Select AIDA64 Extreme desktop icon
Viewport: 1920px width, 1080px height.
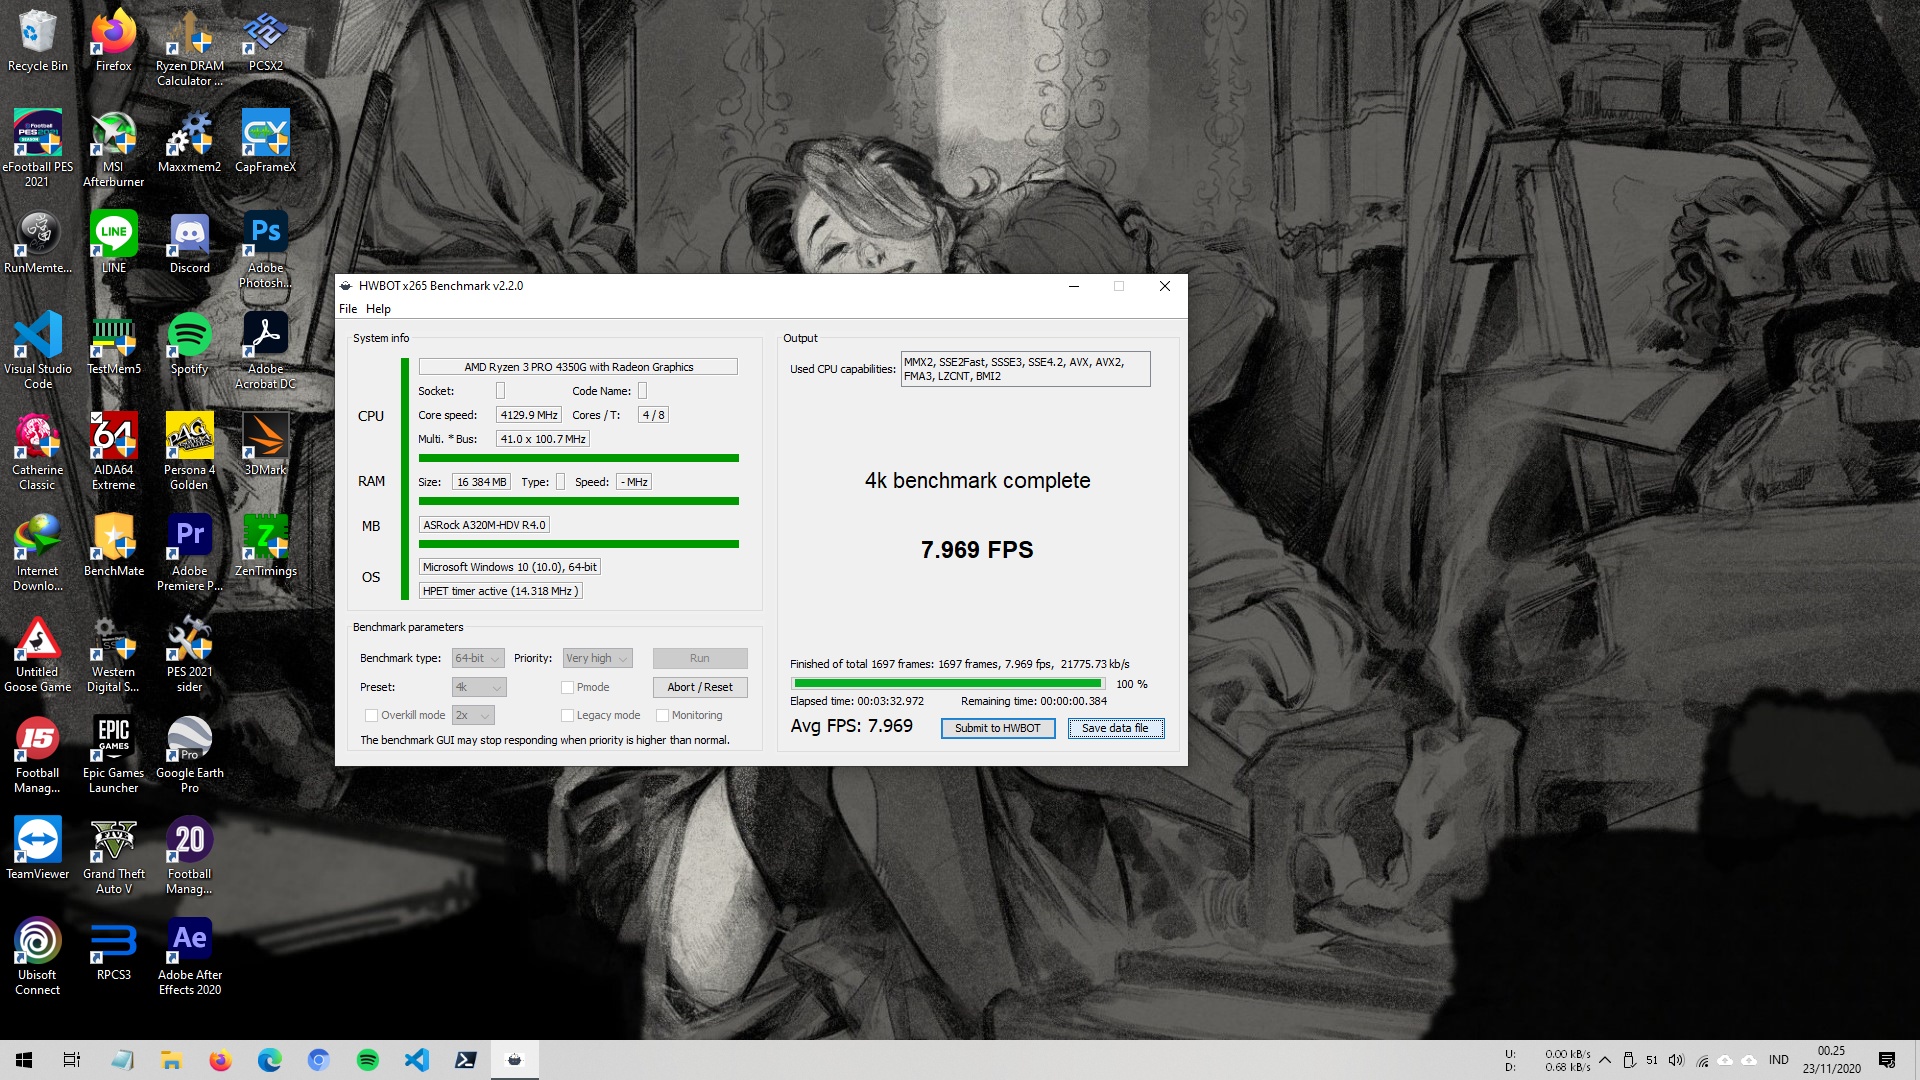(113, 452)
